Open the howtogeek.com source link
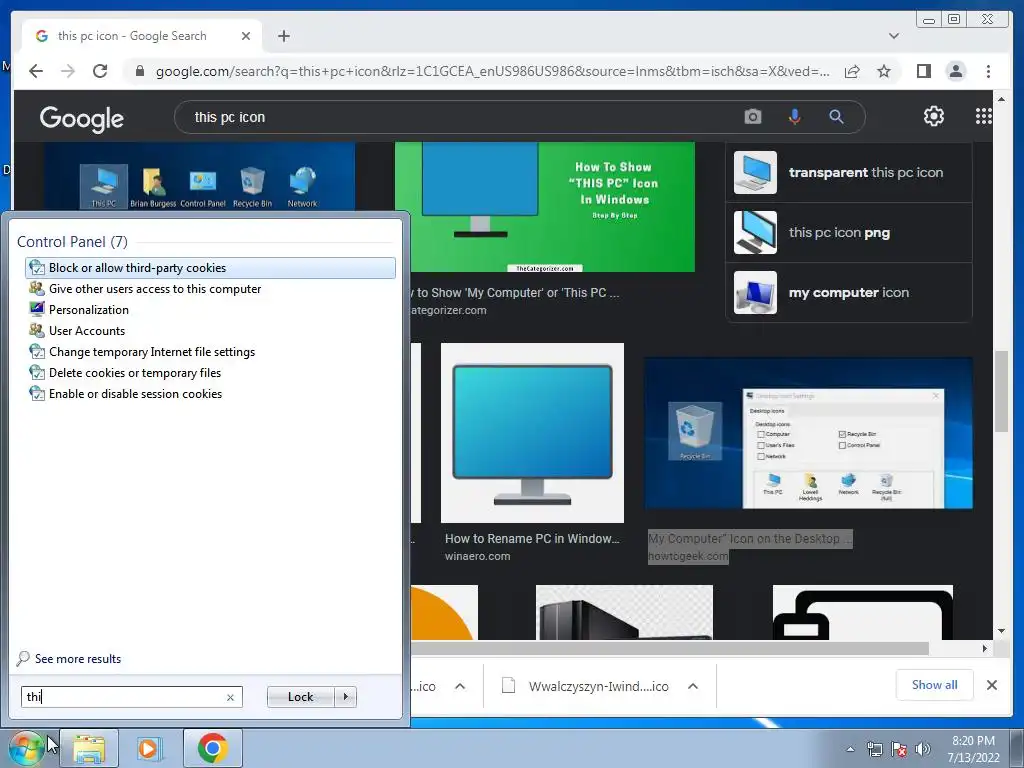This screenshot has width=1024, height=768. coord(688,556)
